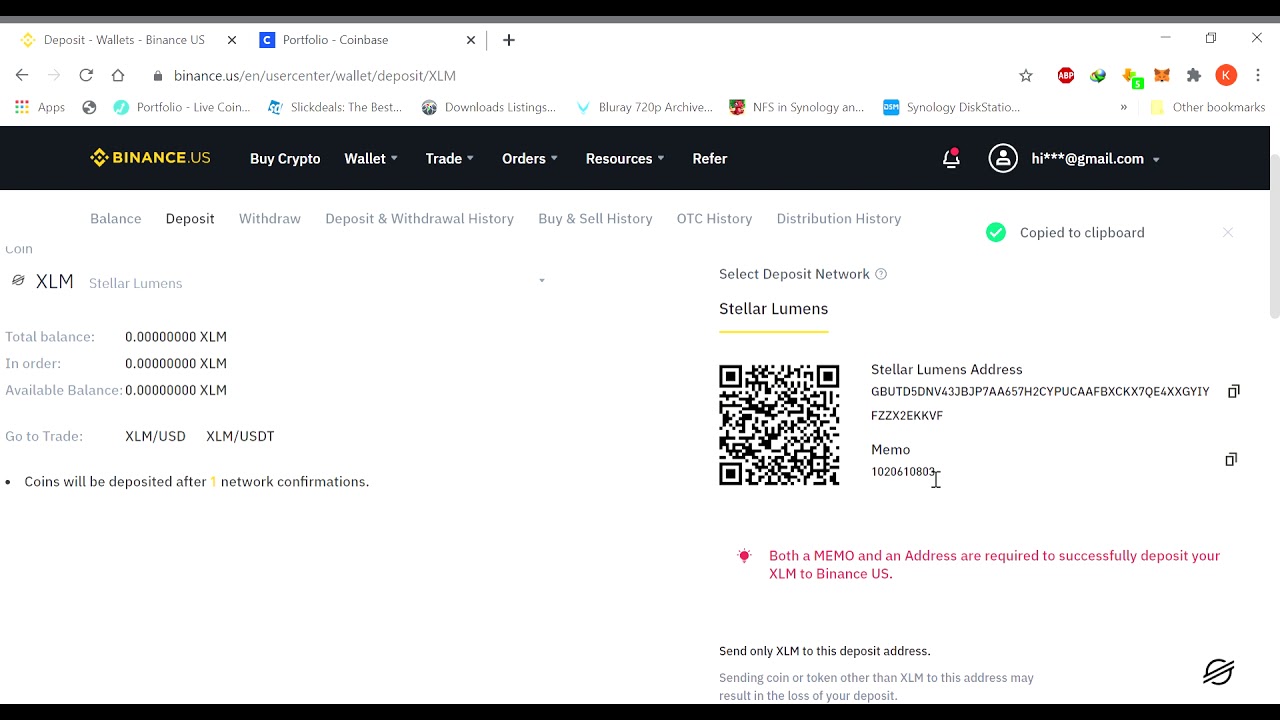Select the Stellar Lumens network tab

point(773,309)
